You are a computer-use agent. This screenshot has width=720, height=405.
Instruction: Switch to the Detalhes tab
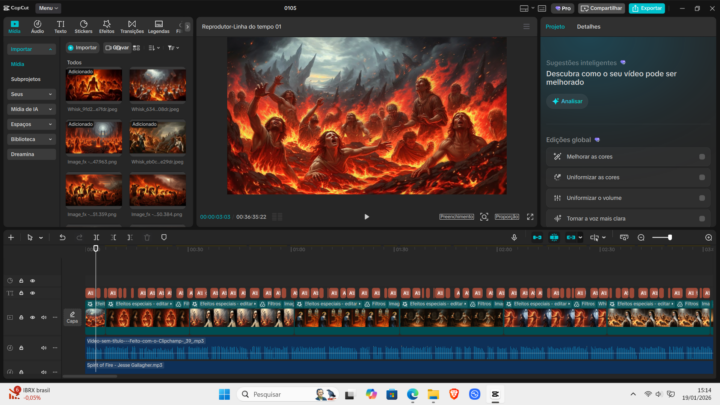coord(588,27)
